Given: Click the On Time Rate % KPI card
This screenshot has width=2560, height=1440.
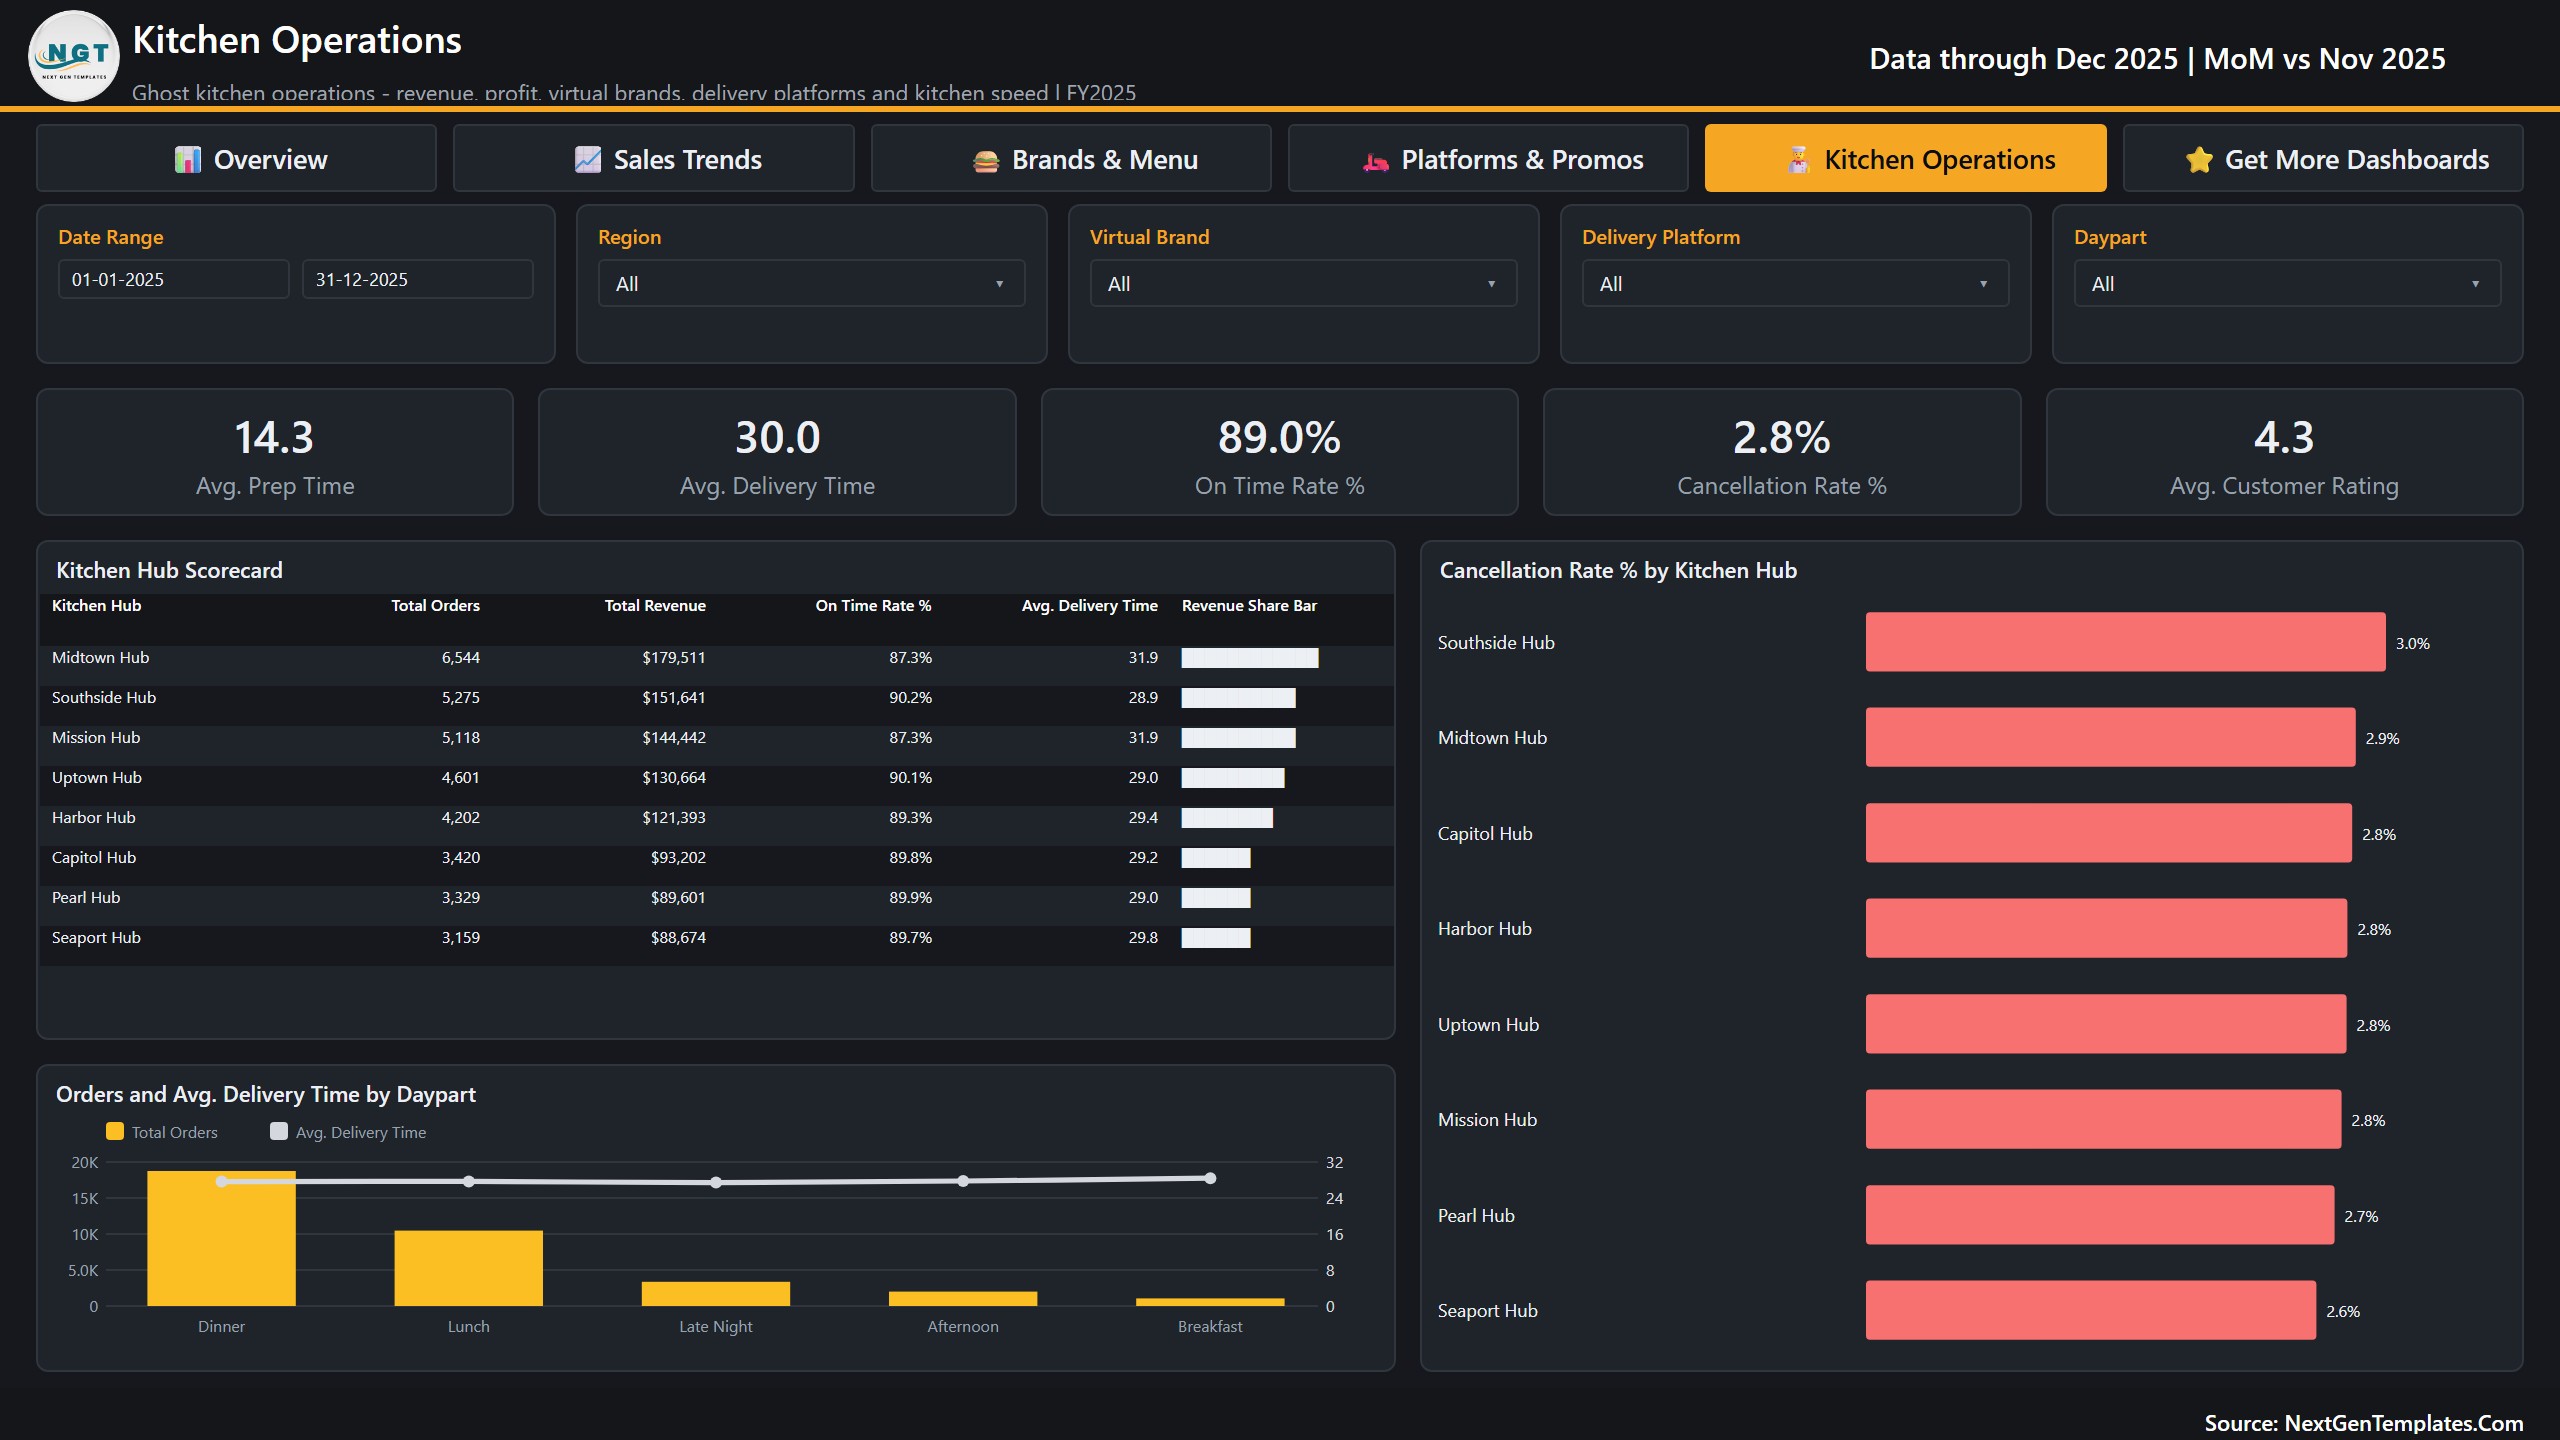Looking at the screenshot, I should [1280, 452].
